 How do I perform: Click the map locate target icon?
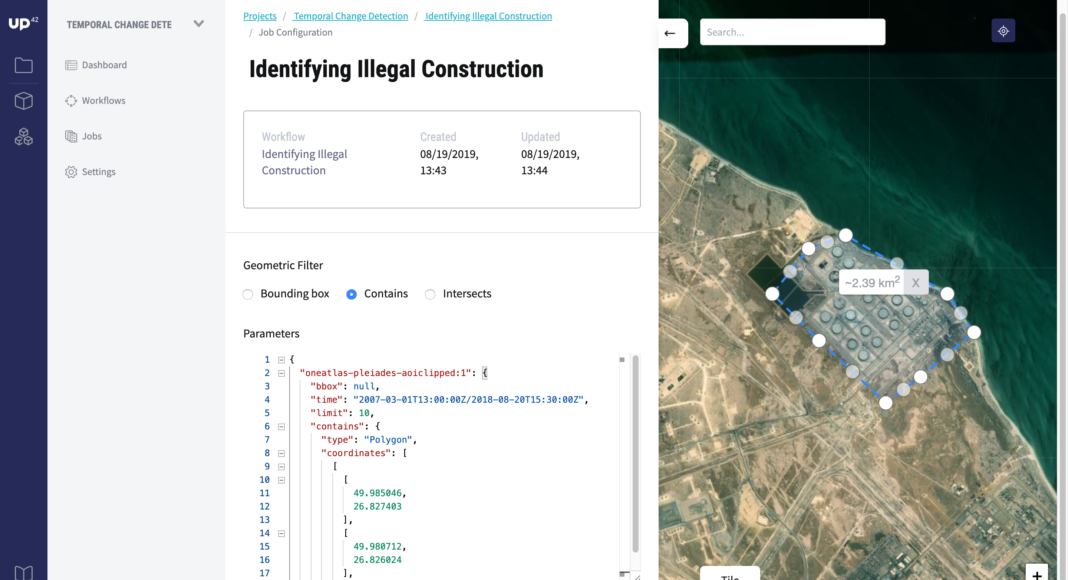click(1003, 31)
